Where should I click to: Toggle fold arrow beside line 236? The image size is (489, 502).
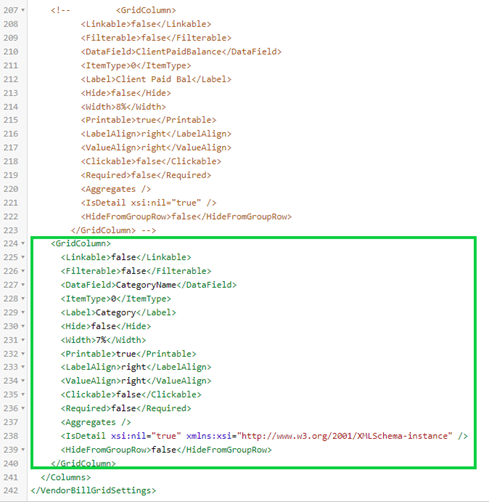tap(23, 408)
